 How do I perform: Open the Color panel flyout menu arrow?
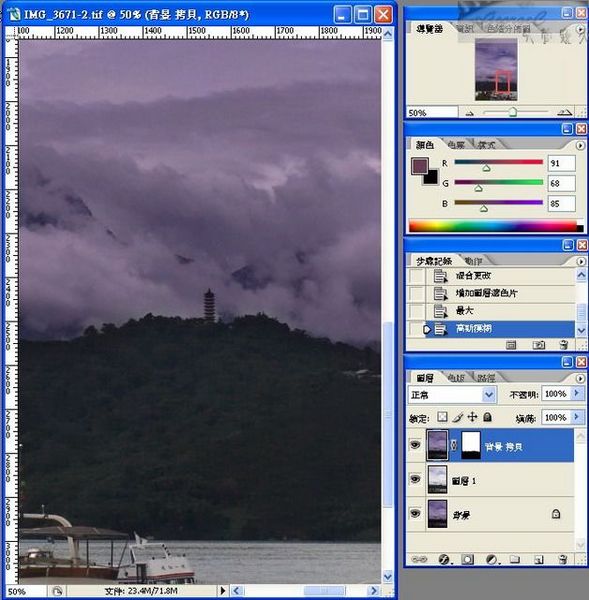click(580, 145)
